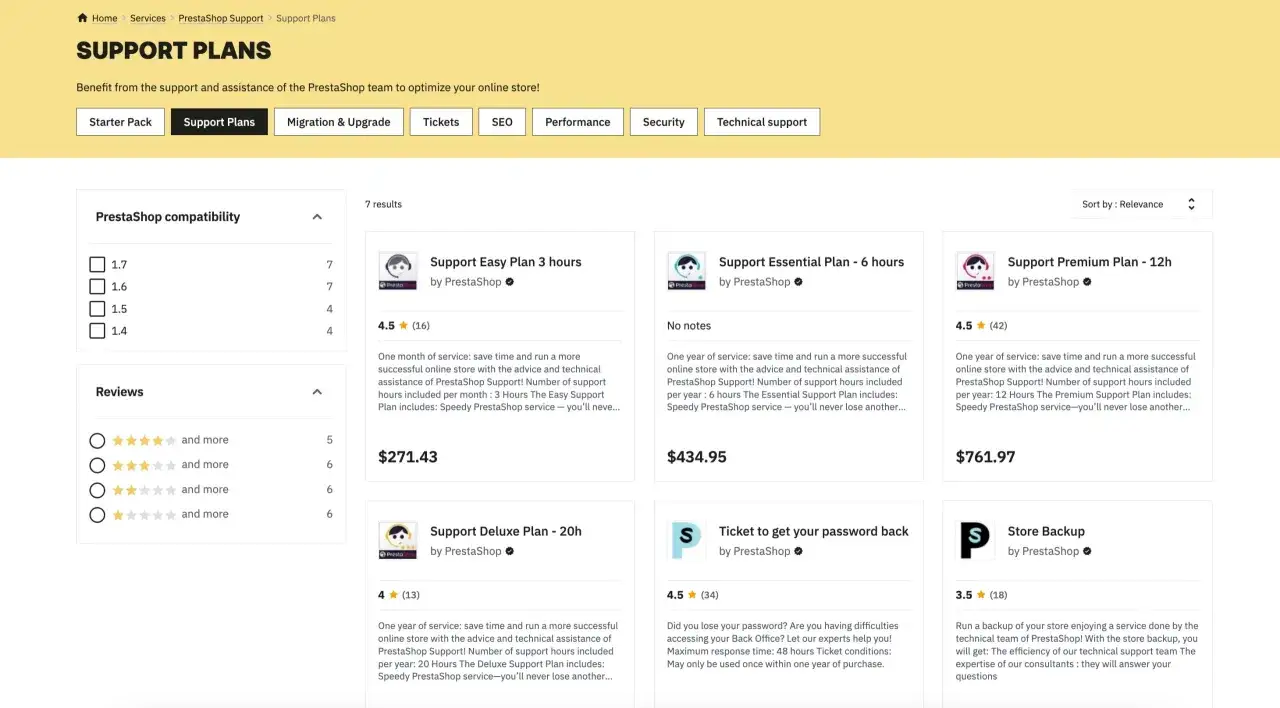1280x708 pixels.
Task: Select two stars and more review filter
Action: 97,490
